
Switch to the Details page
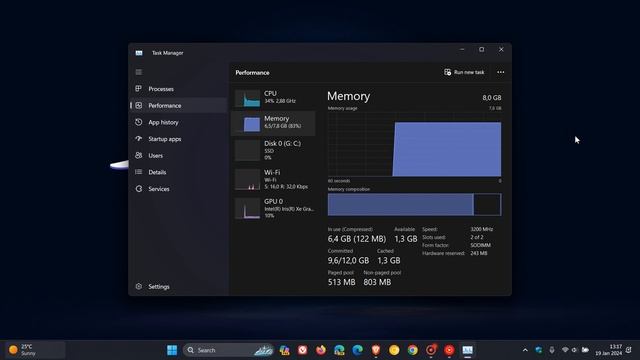tap(178, 172)
